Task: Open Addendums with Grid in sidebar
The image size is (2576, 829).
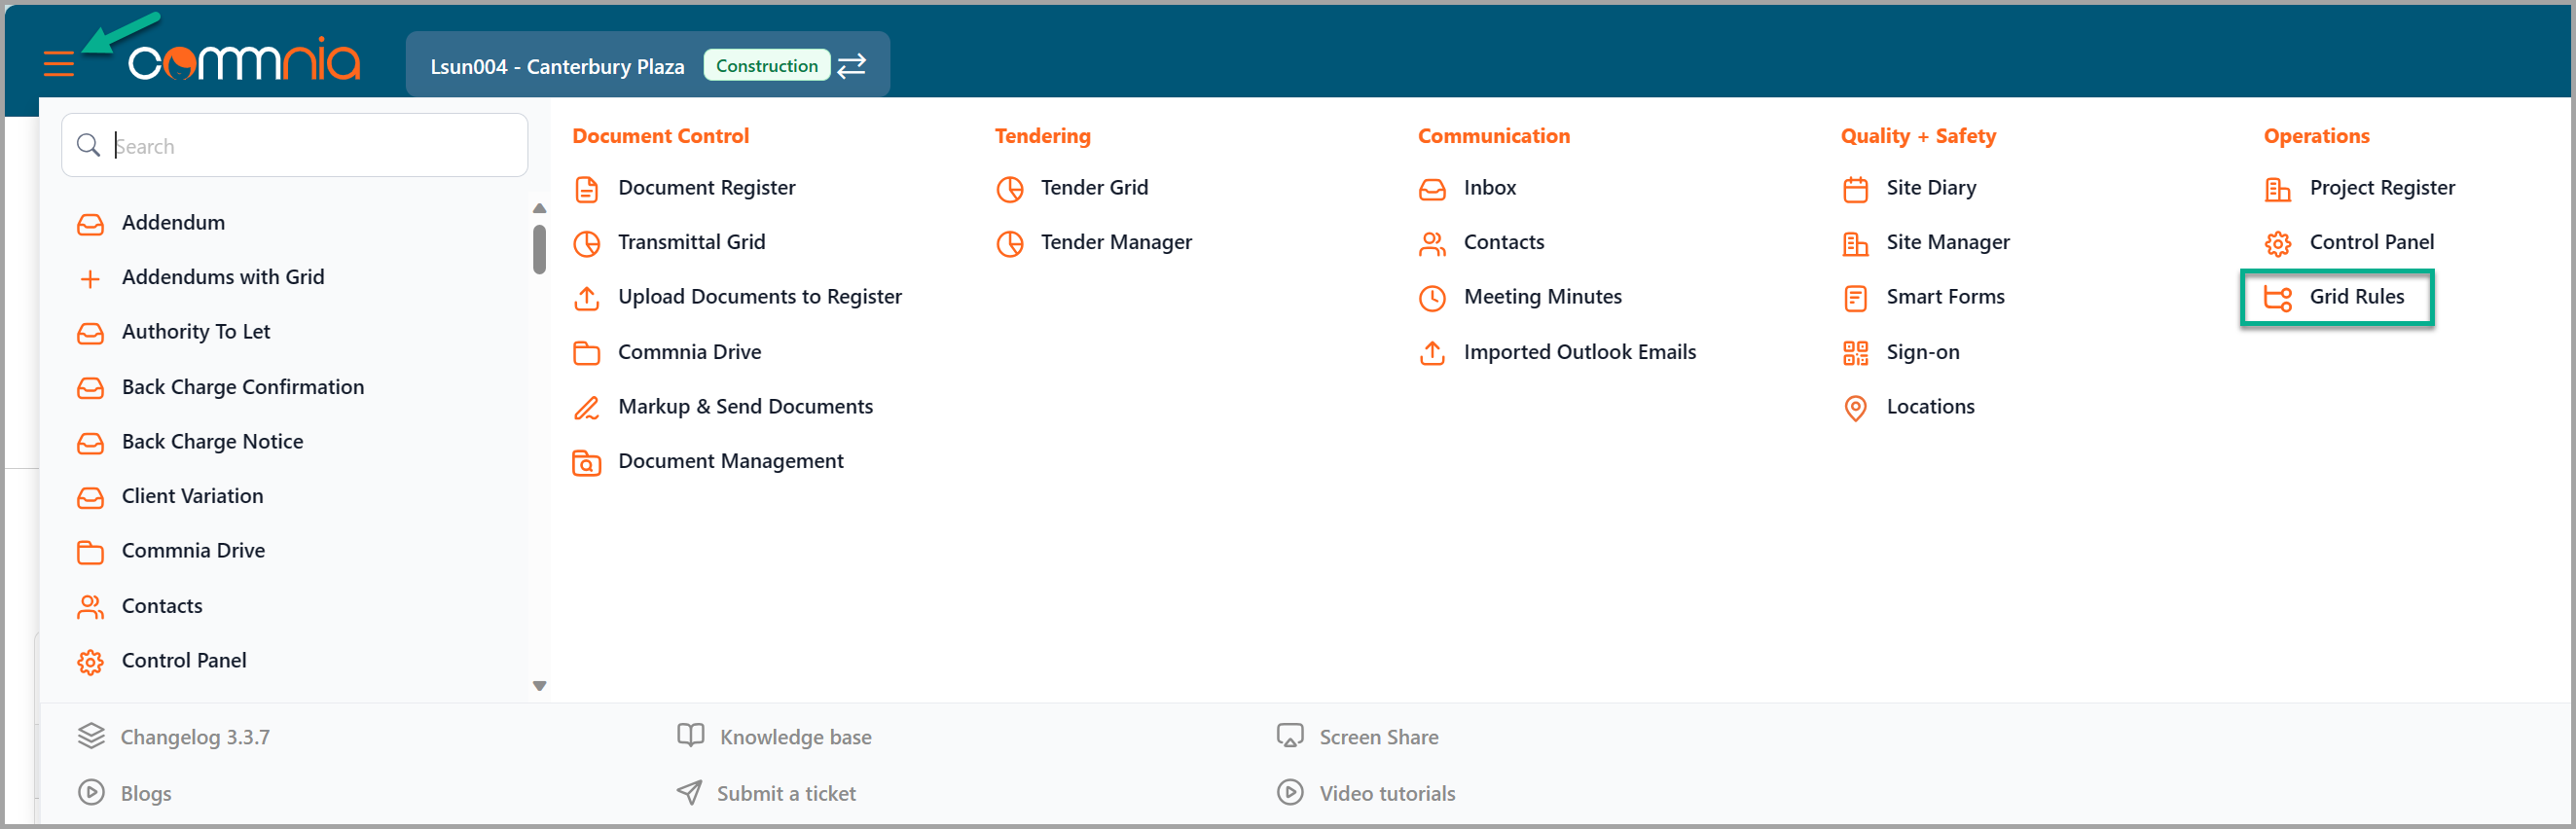Action: 223,277
